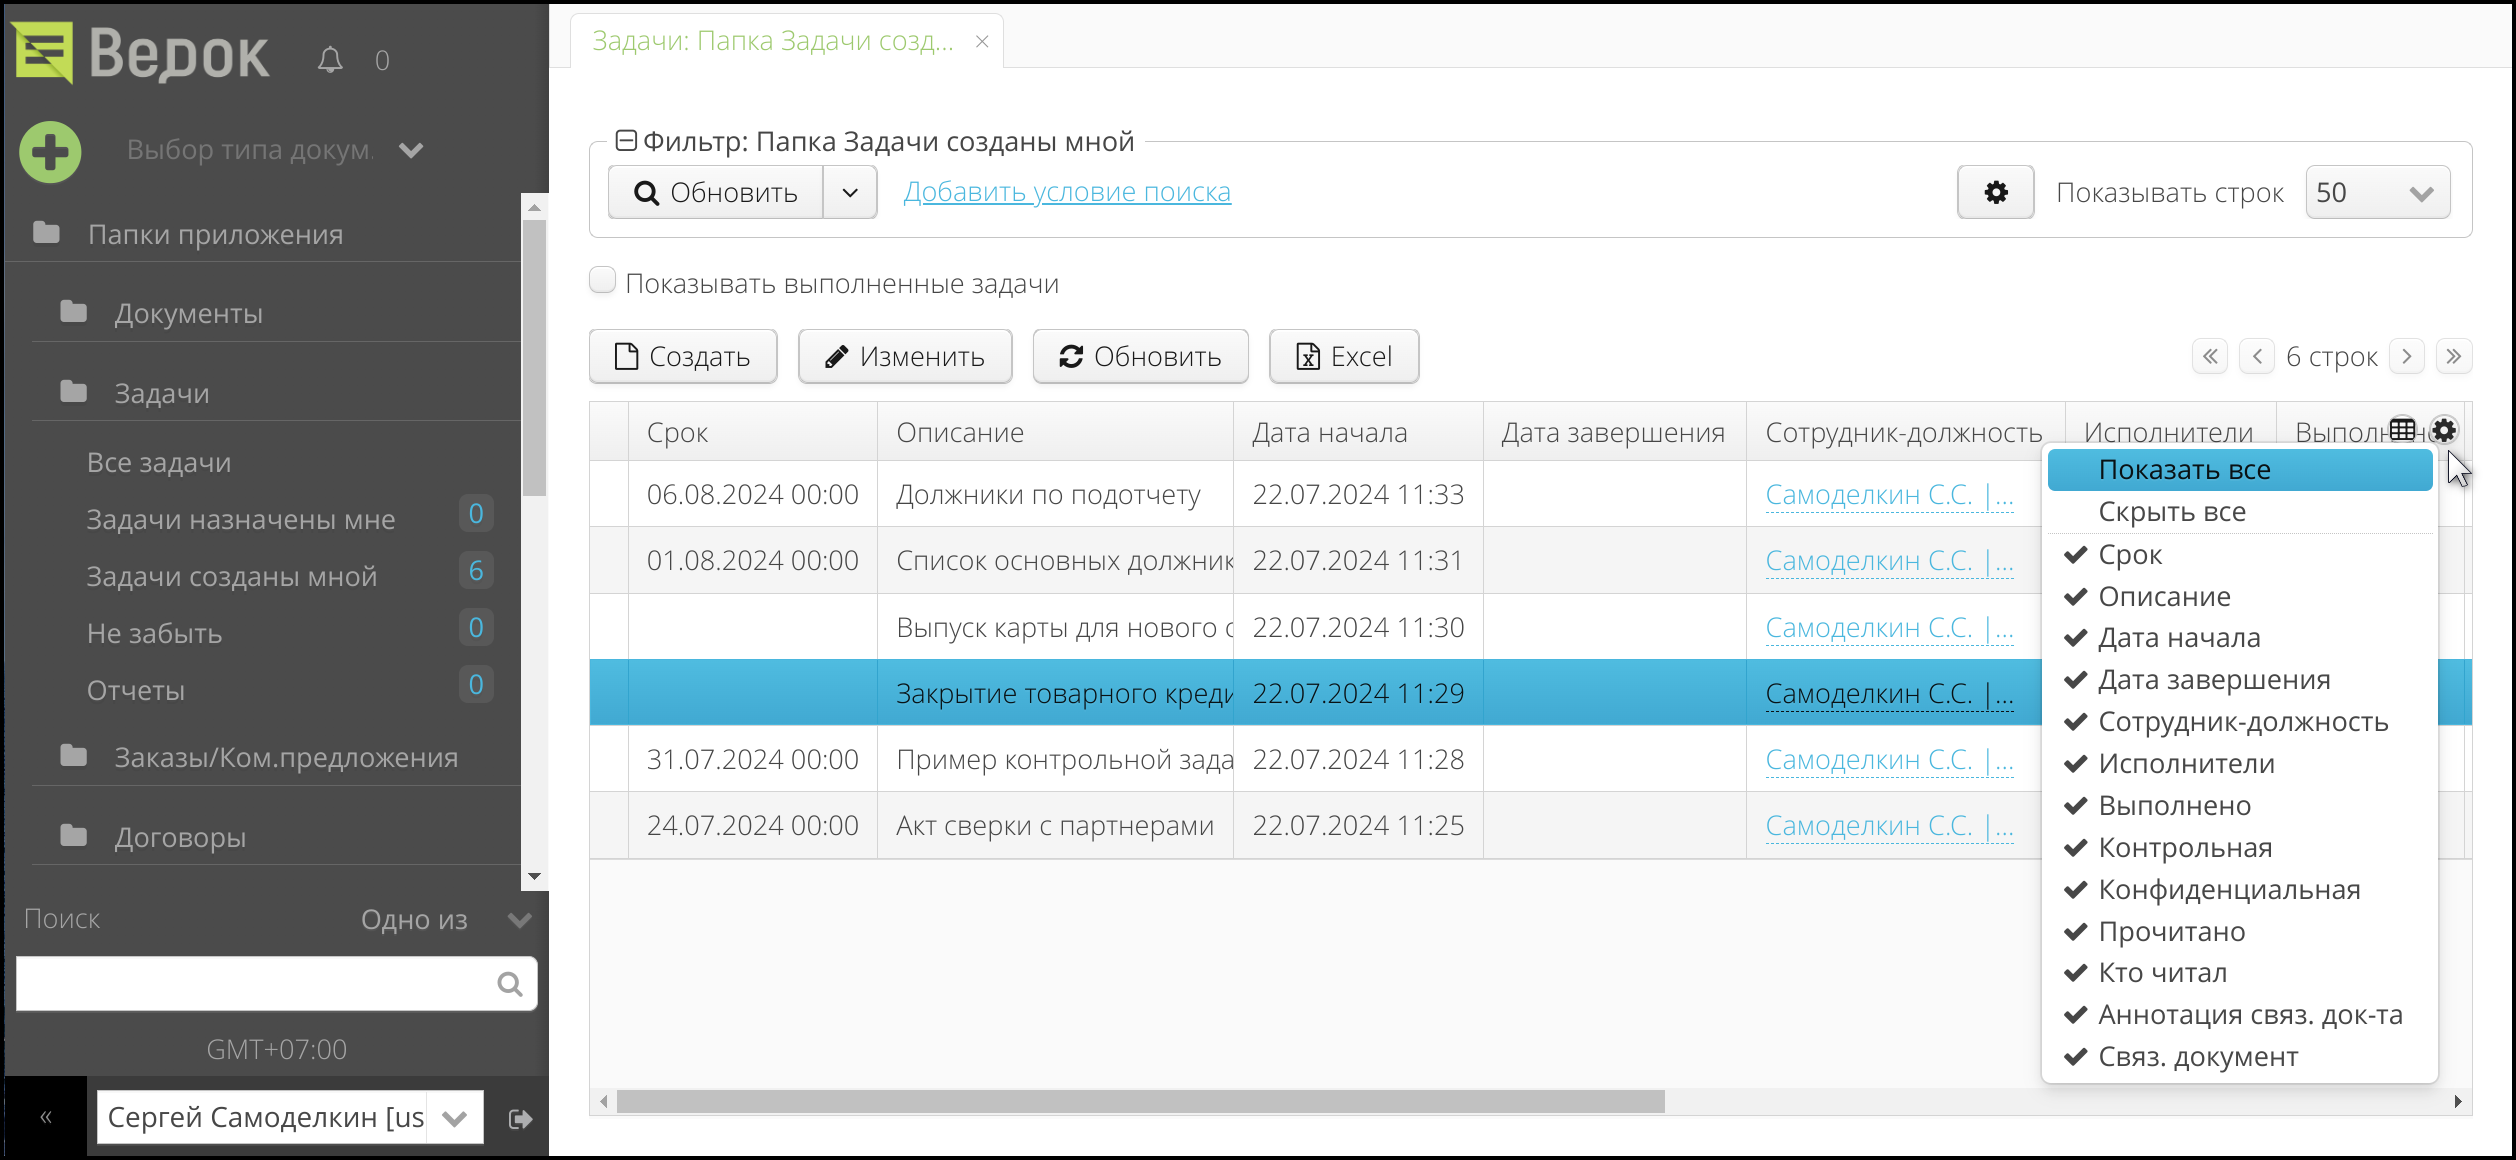This screenshot has height=1160, width=2516.
Task: Click the notification bell icon
Action: point(332,59)
